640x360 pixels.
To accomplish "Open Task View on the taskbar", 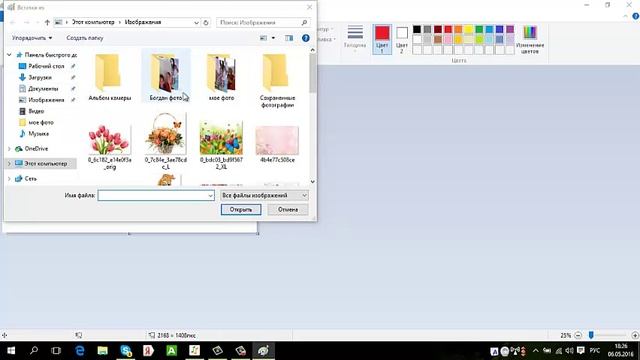I will pos(56,351).
